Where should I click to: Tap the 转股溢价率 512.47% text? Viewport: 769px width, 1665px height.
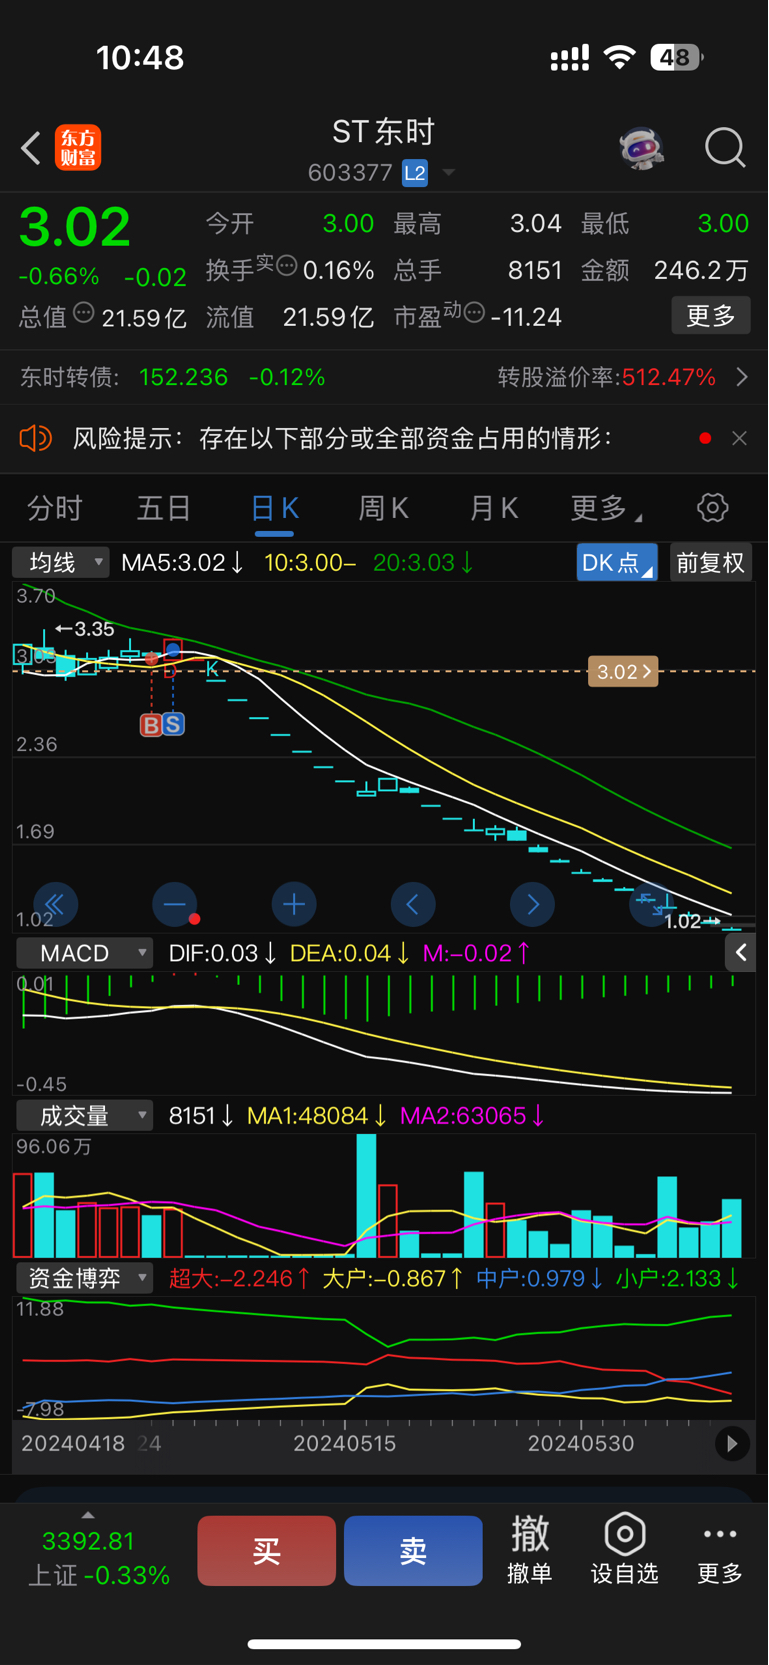click(x=607, y=377)
